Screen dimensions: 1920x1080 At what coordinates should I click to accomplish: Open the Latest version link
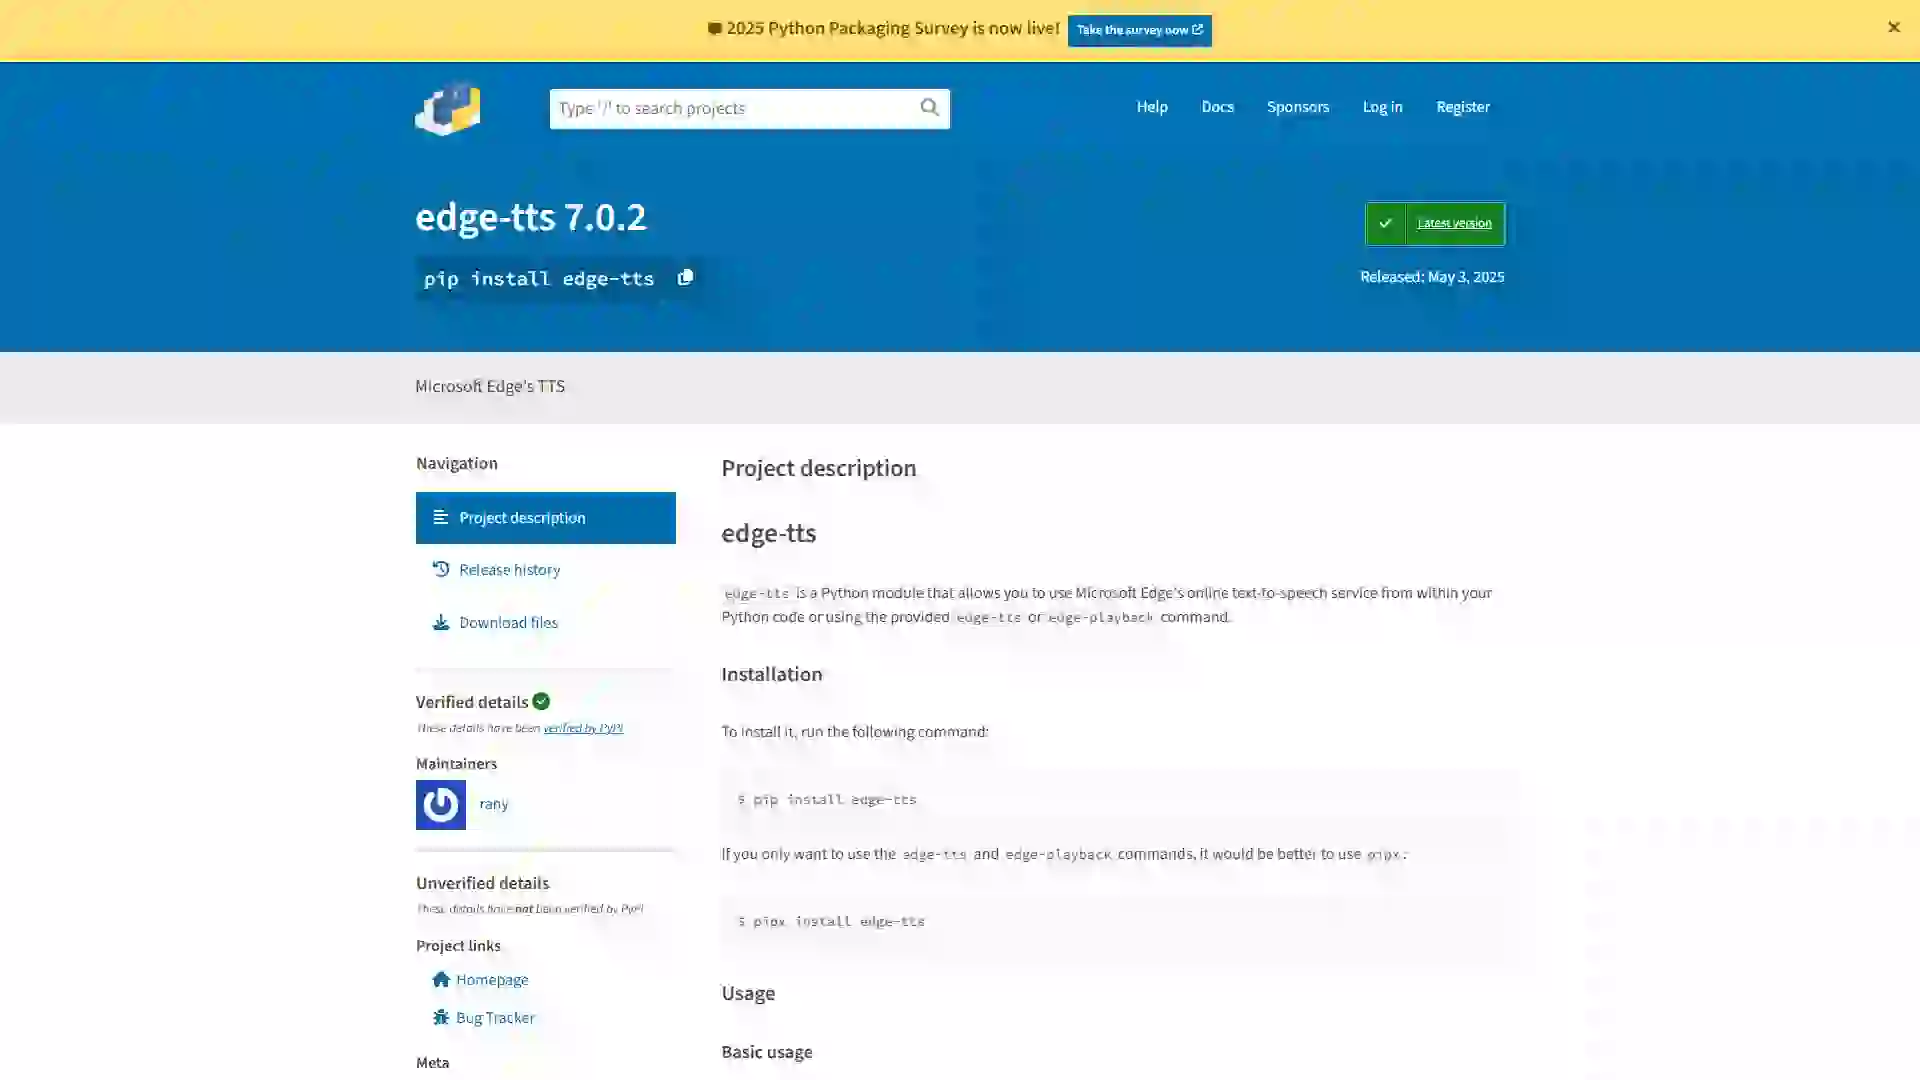(1453, 223)
